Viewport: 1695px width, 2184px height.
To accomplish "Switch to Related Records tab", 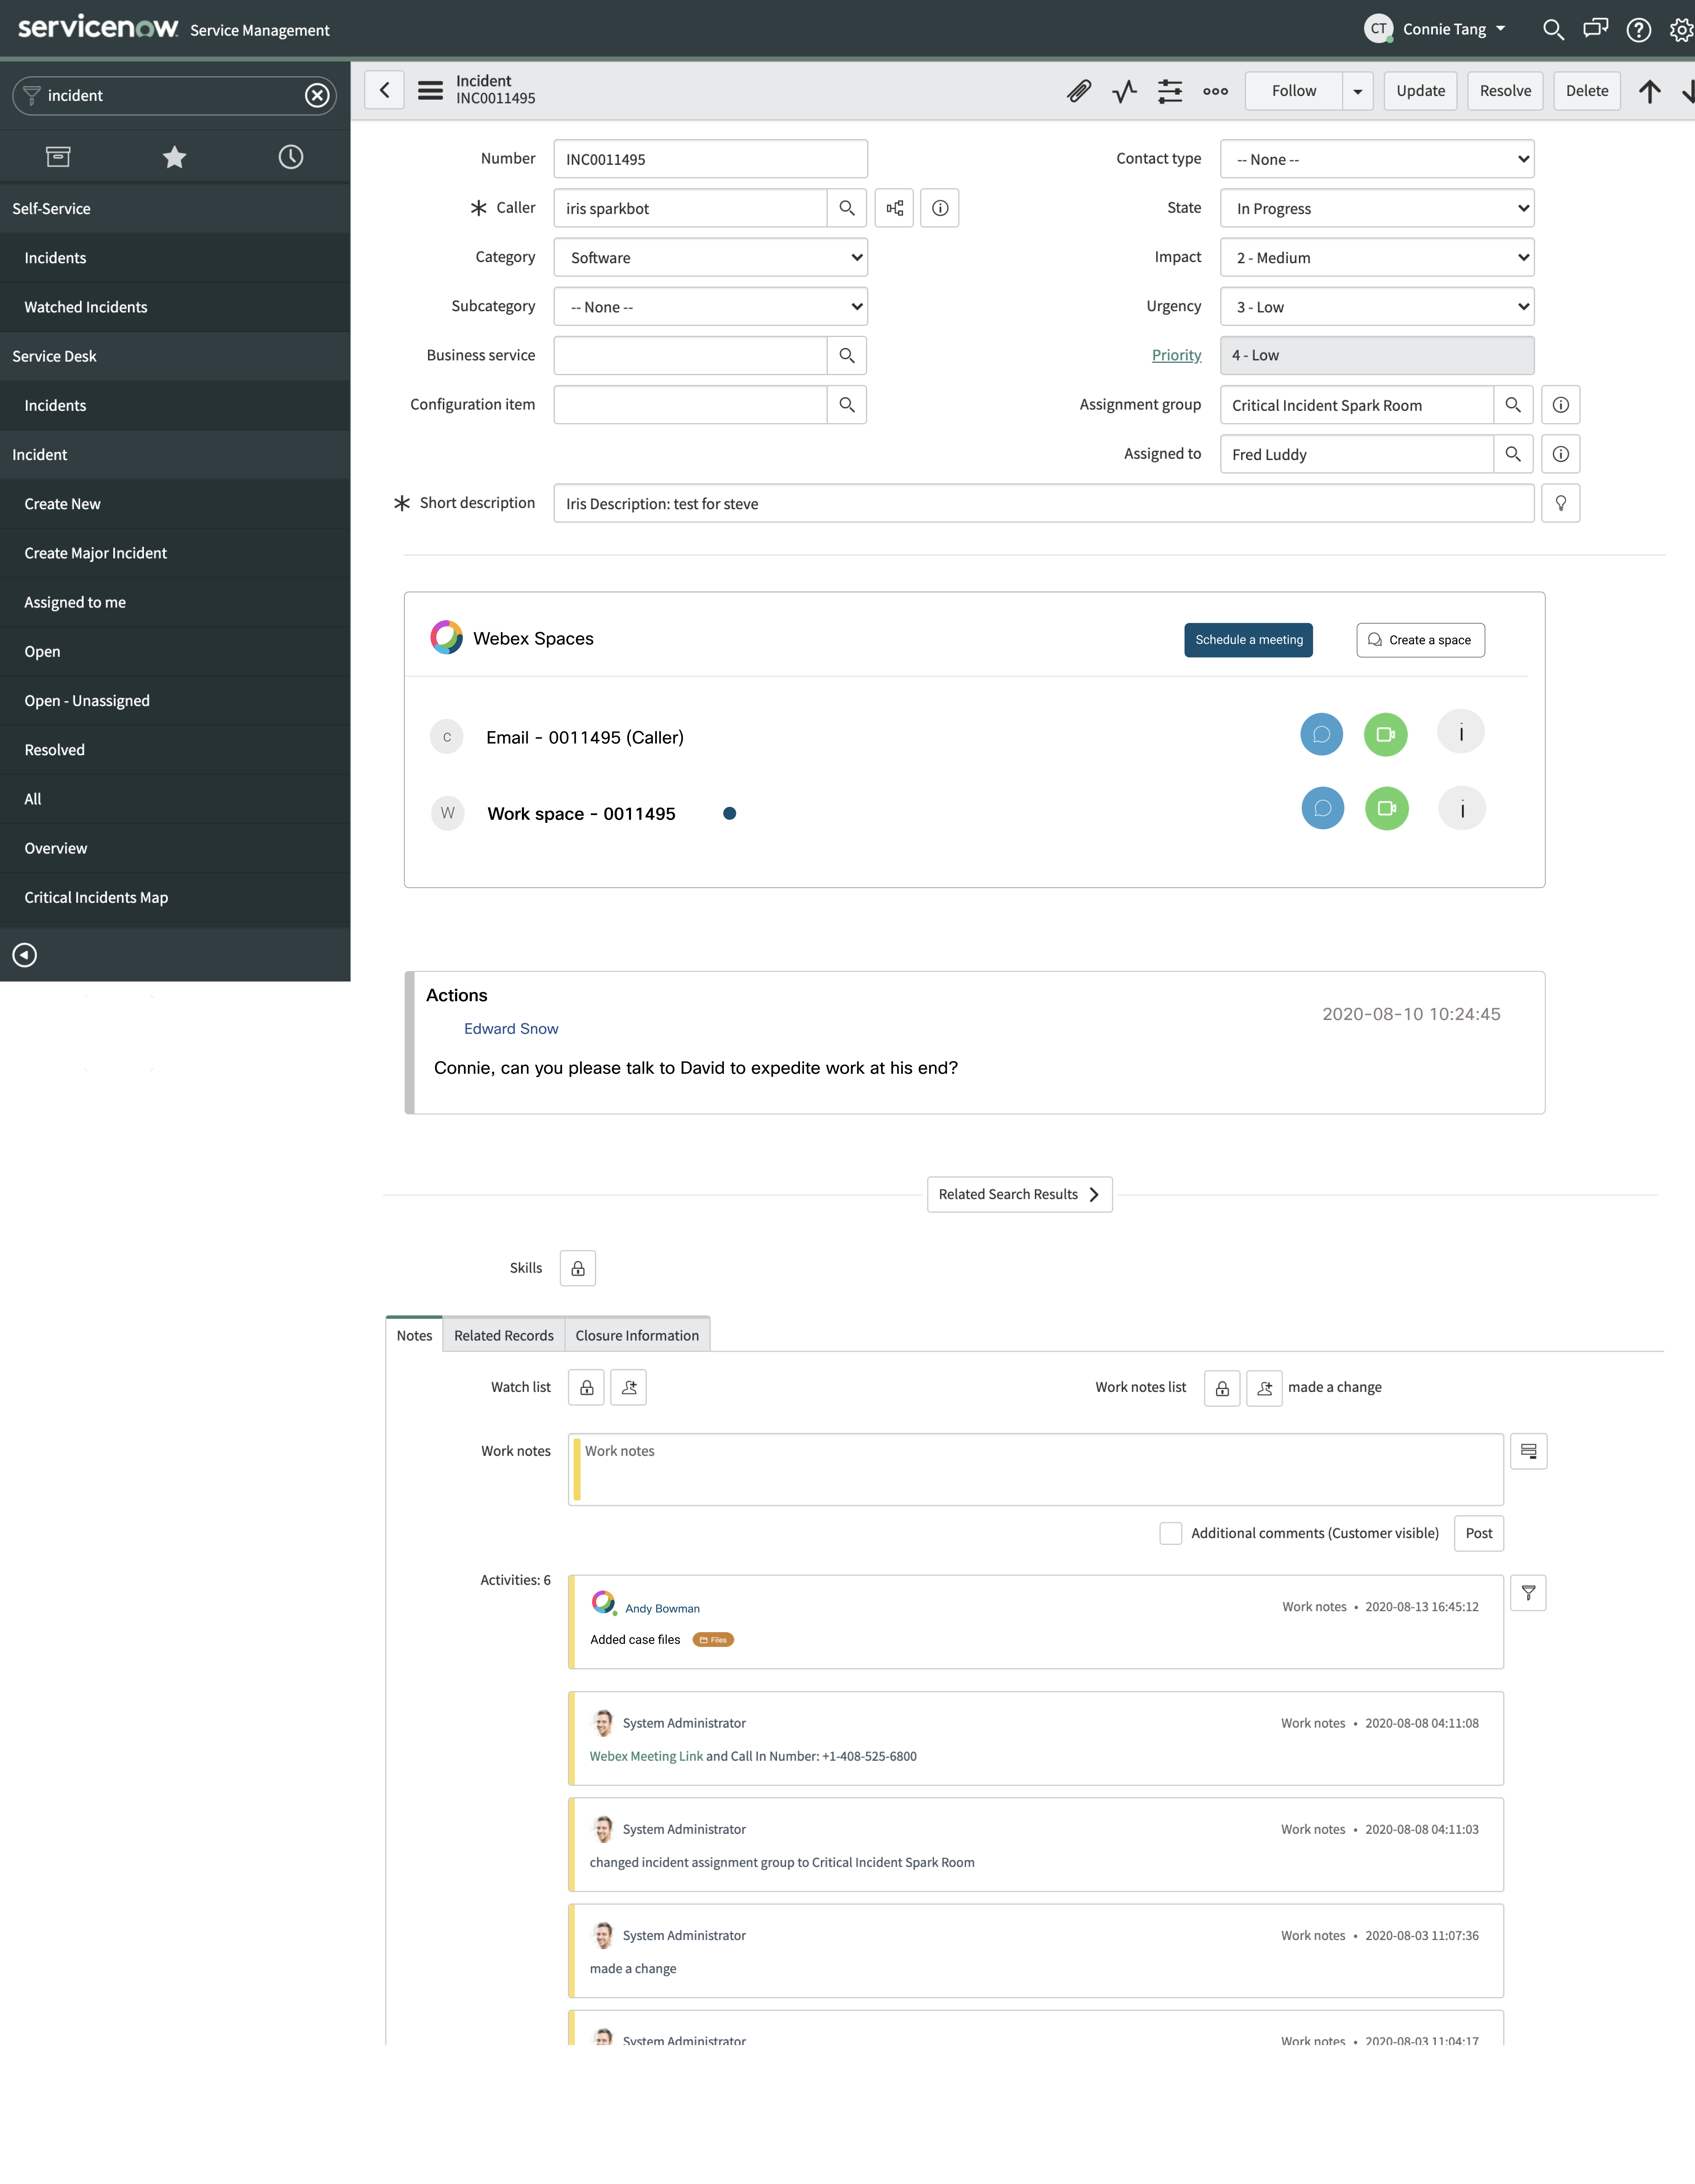I will [x=503, y=1335].
